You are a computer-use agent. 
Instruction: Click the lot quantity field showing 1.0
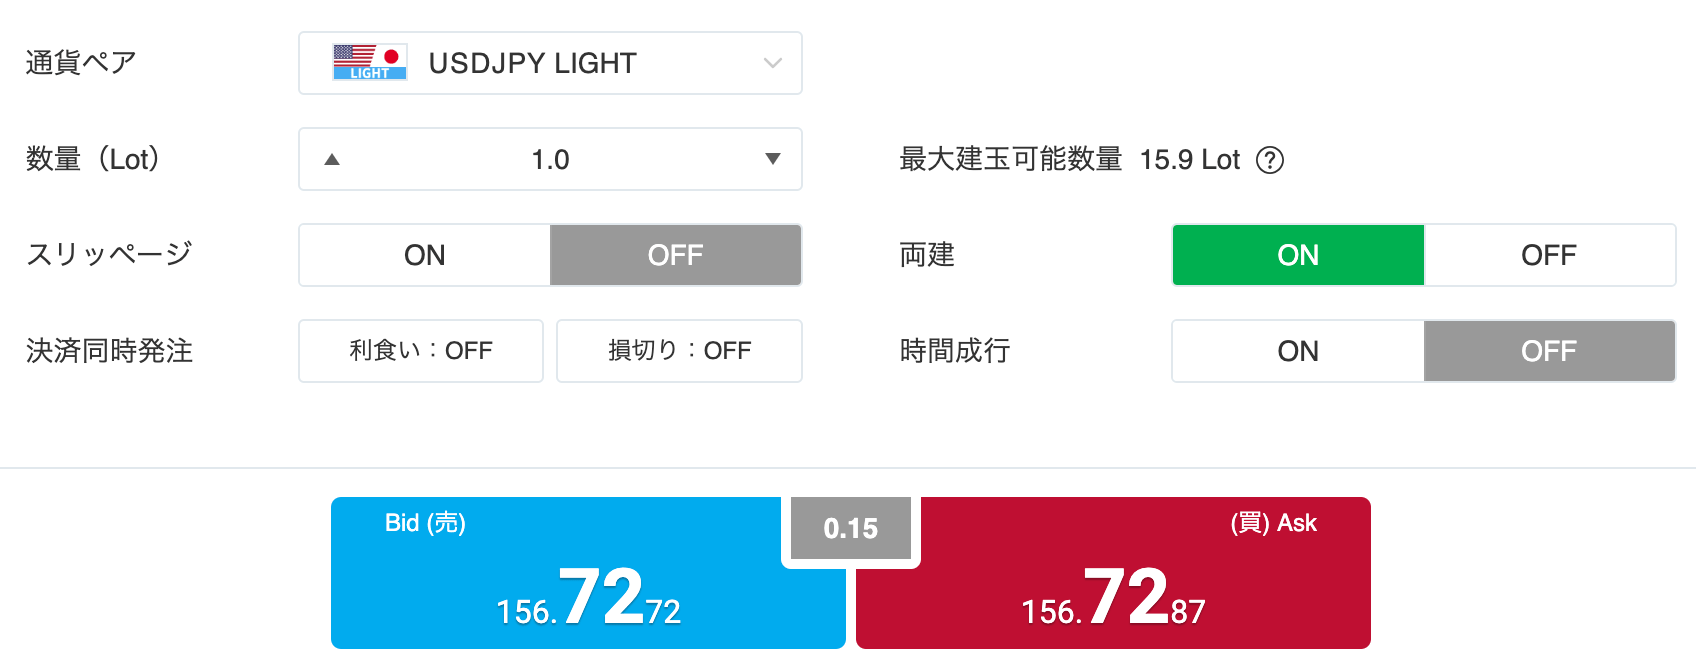tap(550, 160)
